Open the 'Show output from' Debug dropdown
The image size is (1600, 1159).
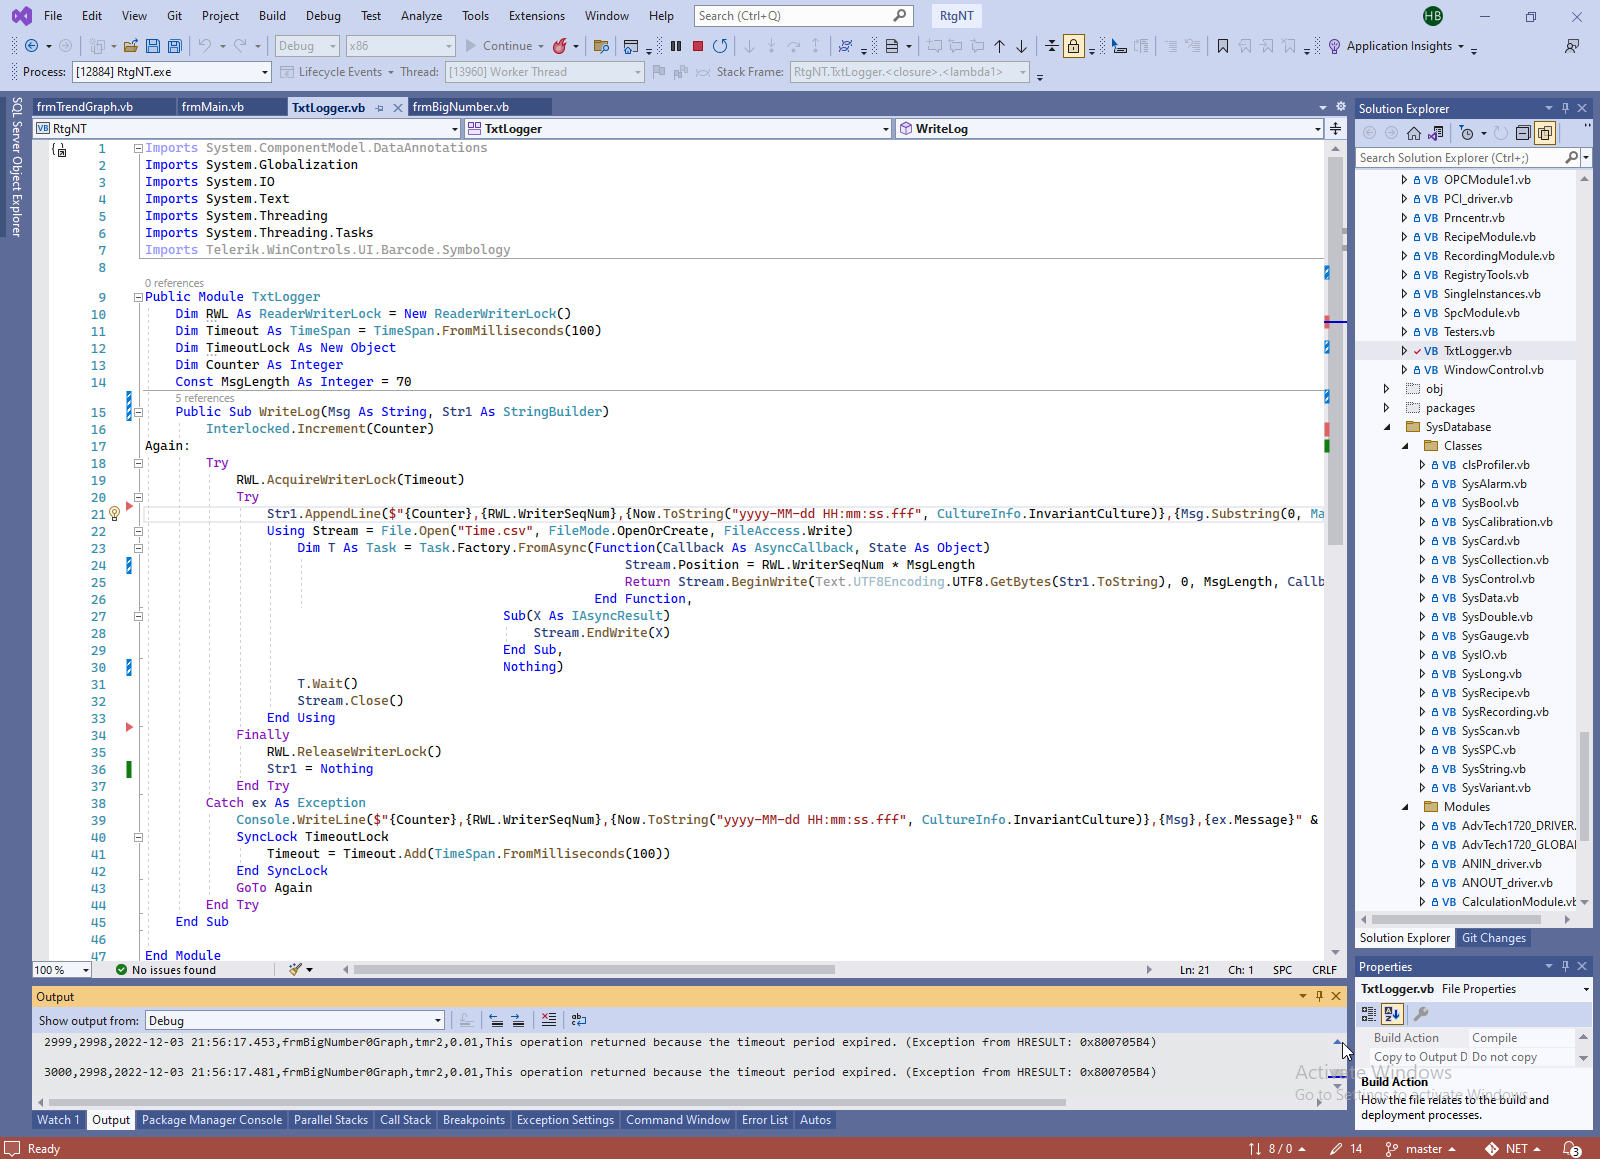[437, 1021]
